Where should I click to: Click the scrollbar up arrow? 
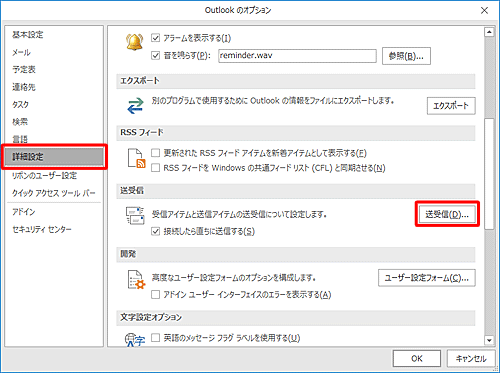coord(489,32)
